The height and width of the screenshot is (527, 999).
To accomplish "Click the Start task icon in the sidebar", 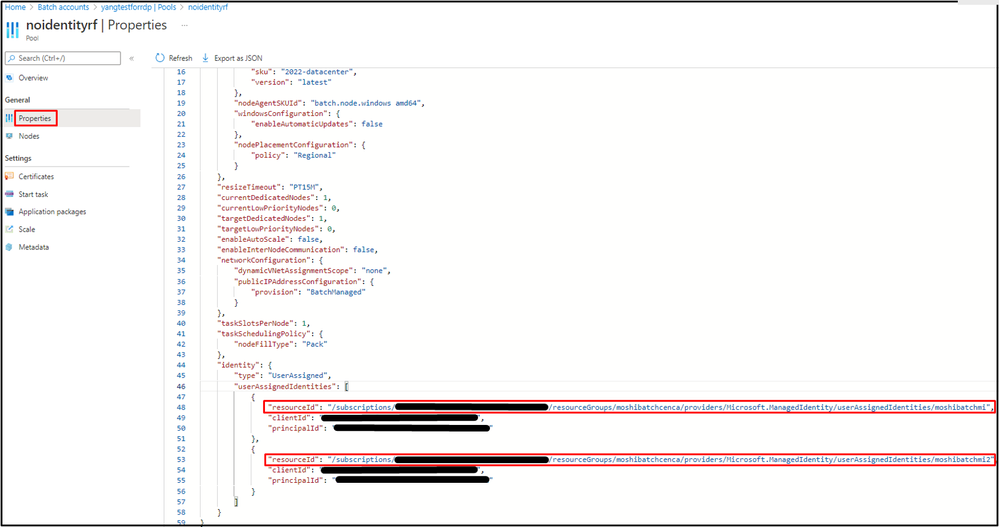I will [9, 194].
